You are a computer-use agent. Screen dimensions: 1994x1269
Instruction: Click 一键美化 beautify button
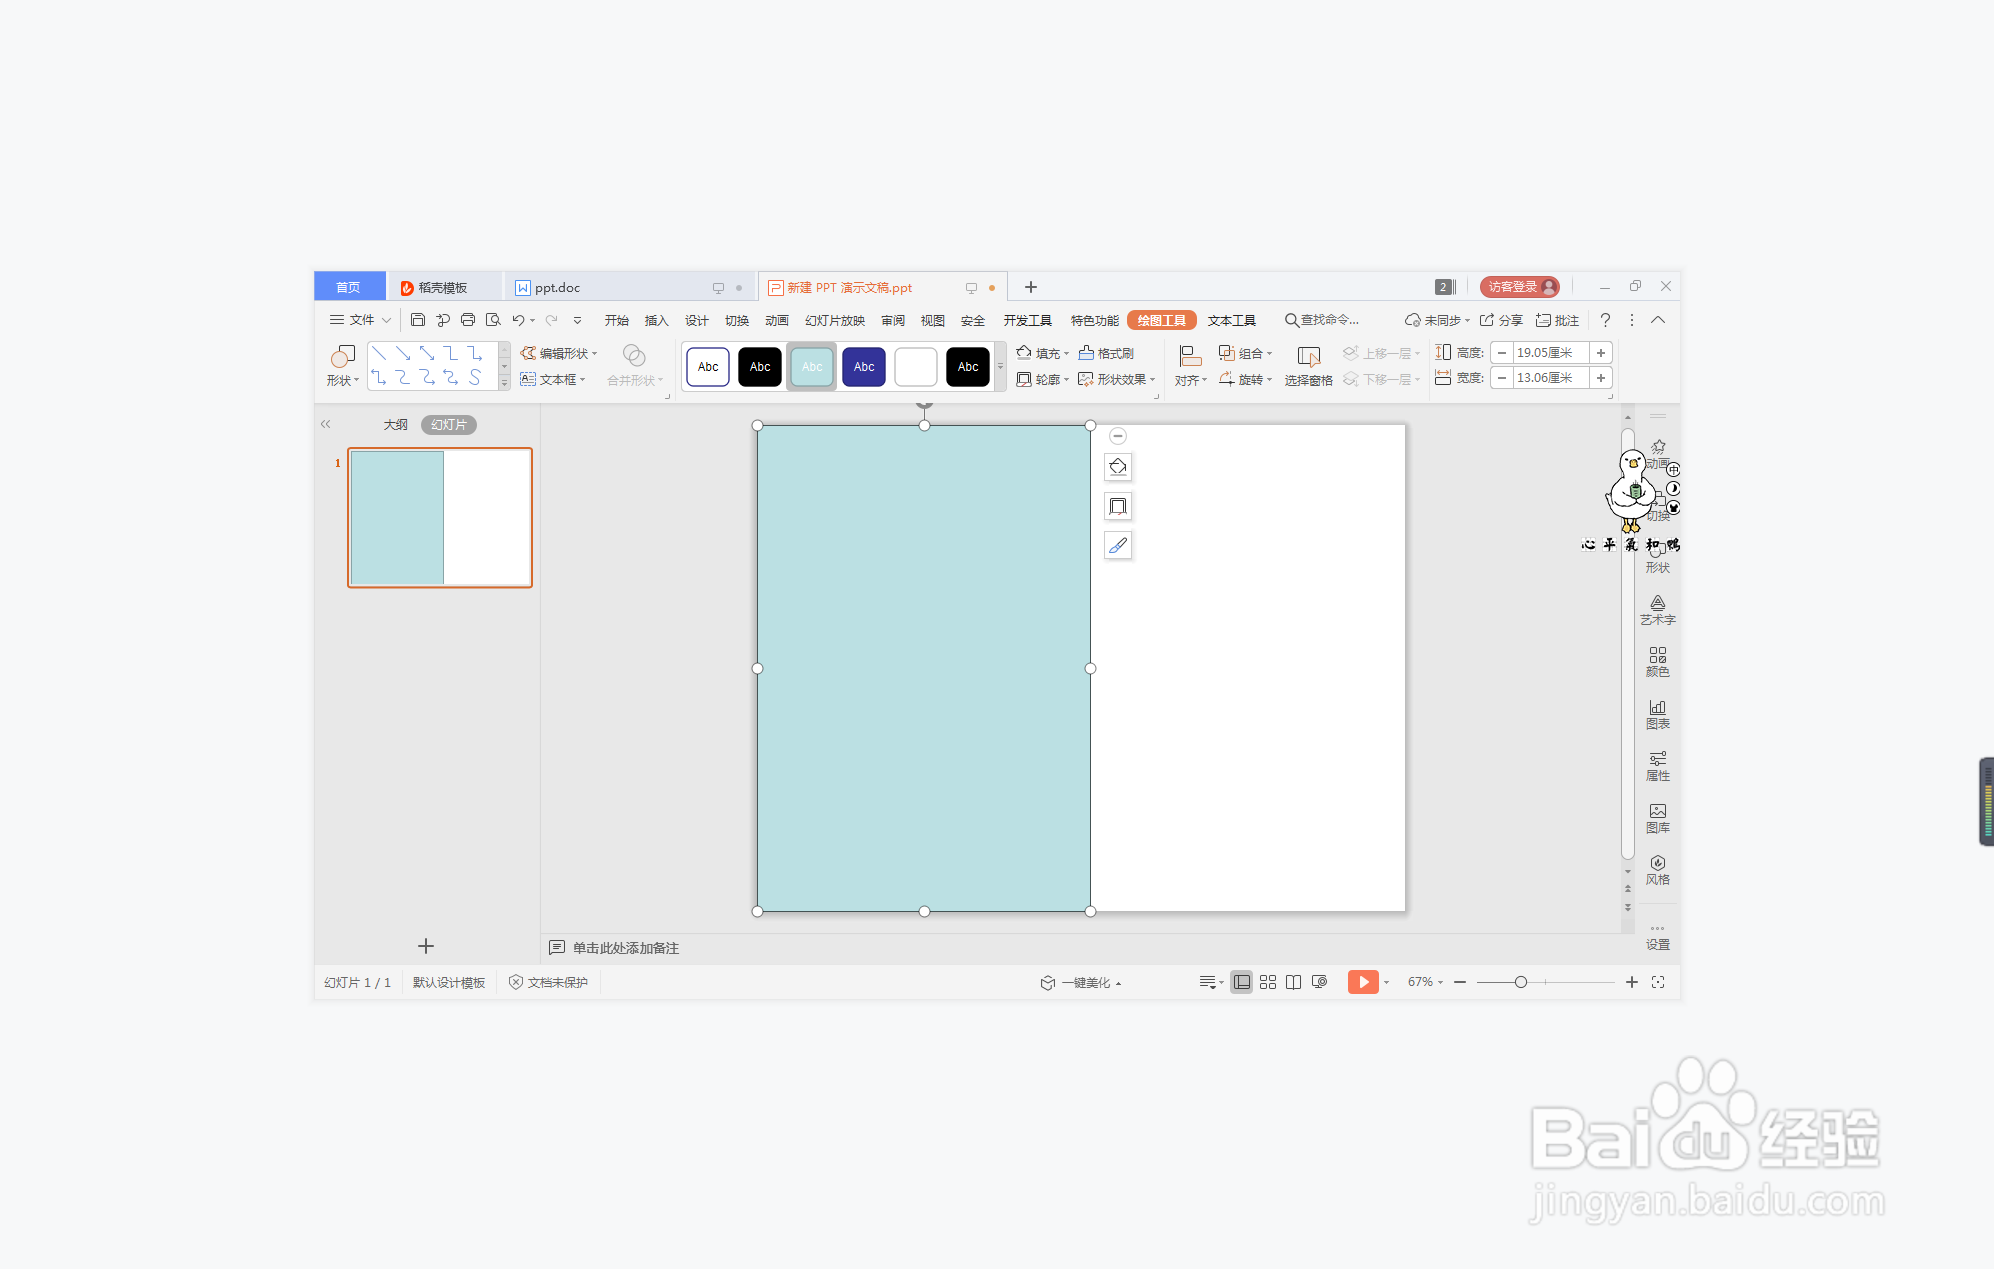coord(1080,983)
